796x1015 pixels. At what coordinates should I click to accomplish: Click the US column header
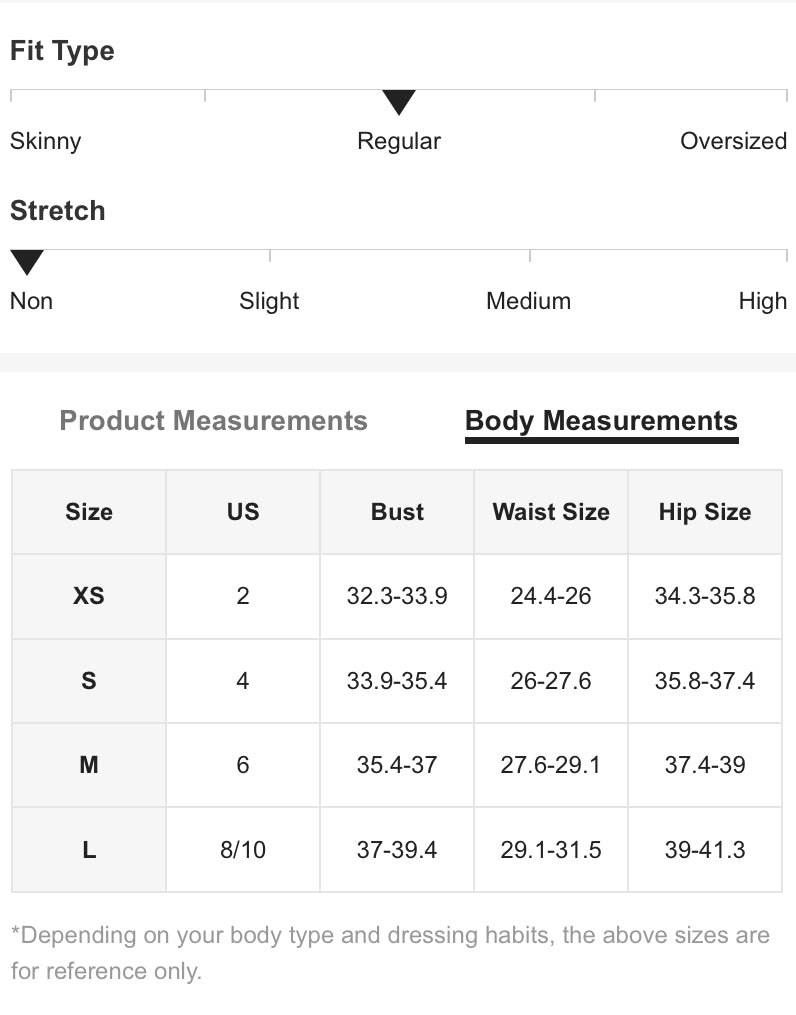(x=243, y=512)
